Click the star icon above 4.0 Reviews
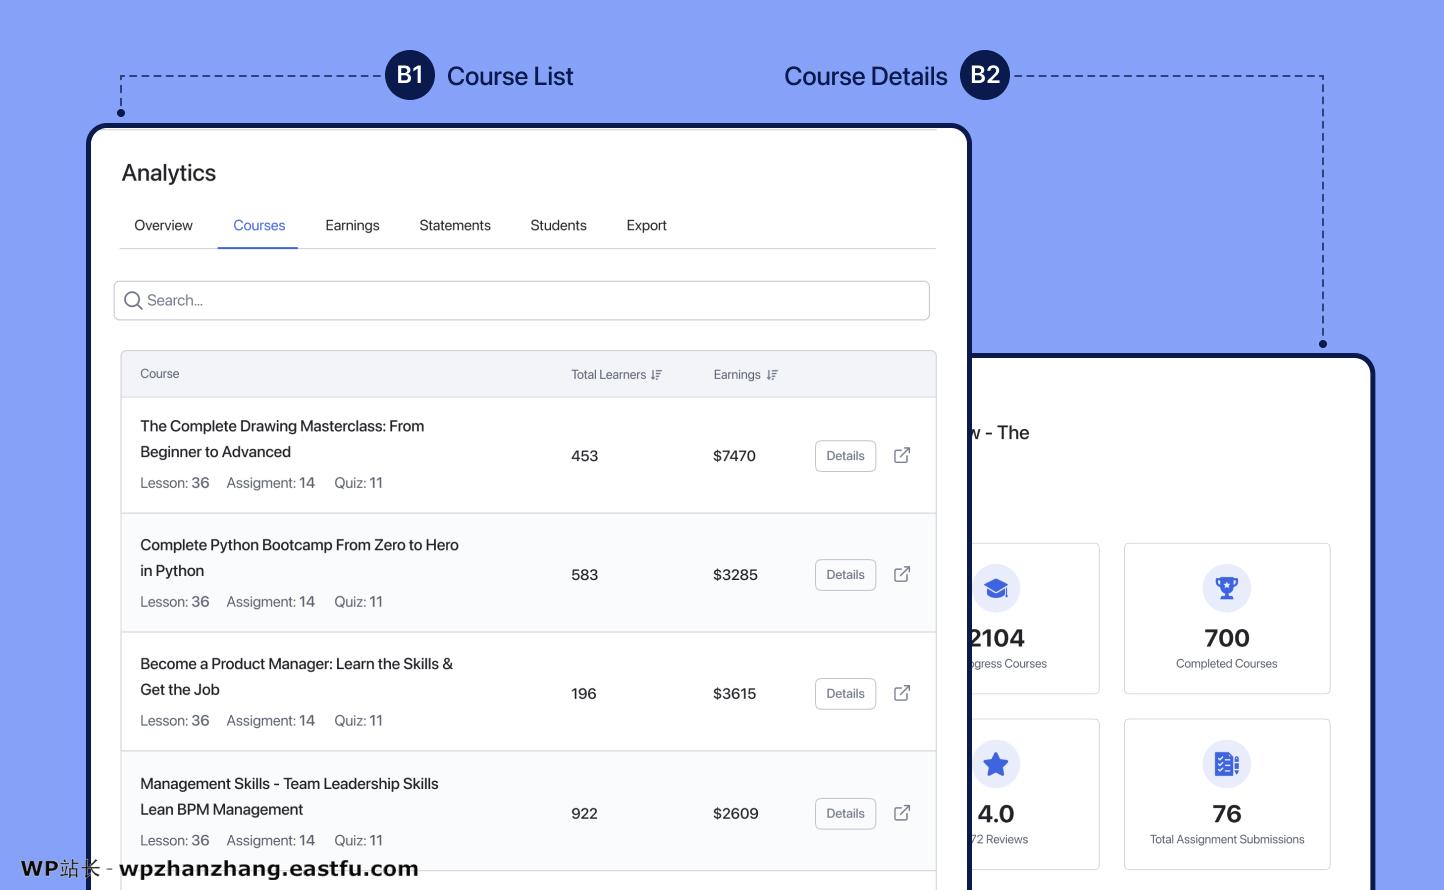The height and width of the screenshot is (890, 1444). tap(995, 763)
